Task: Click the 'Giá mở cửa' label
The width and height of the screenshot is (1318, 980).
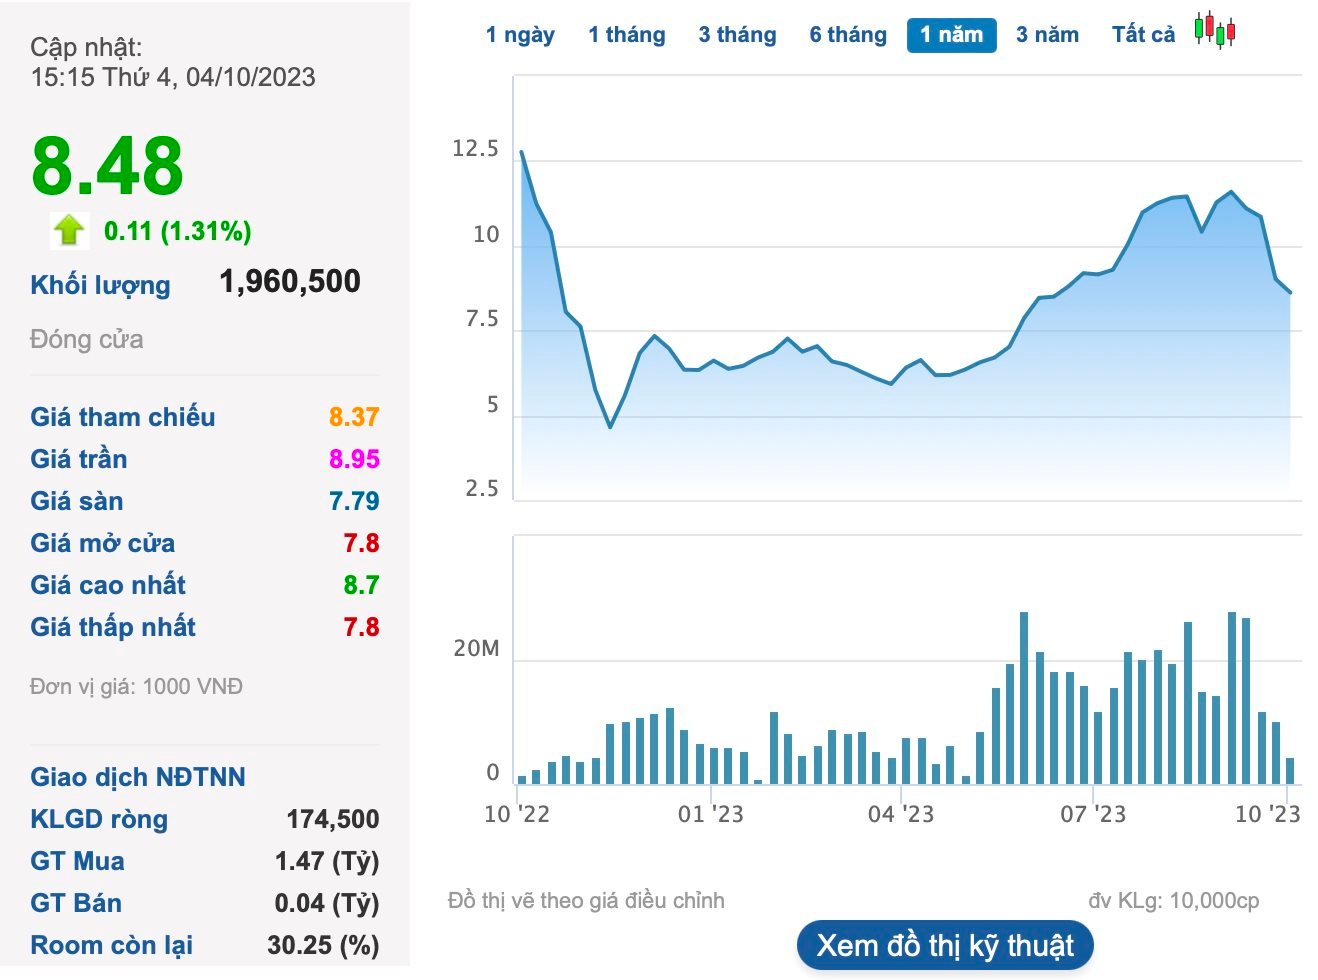Action: [x=103, y=543]
